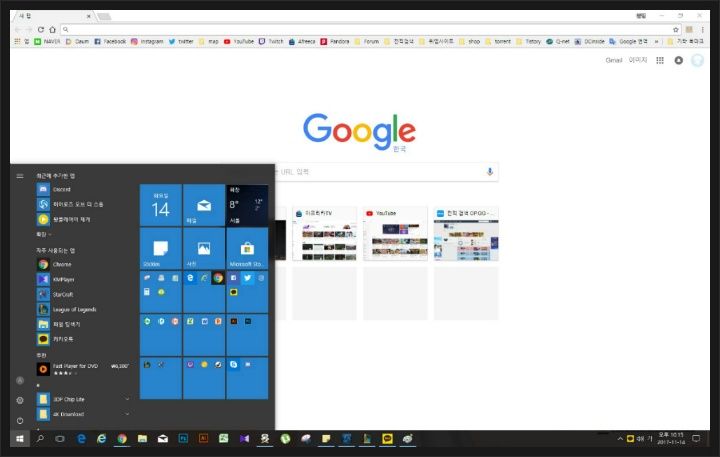Viewport: 720px width, 457px height.
Task: Bookmark this page with the star icon
Action: (675, 29)
